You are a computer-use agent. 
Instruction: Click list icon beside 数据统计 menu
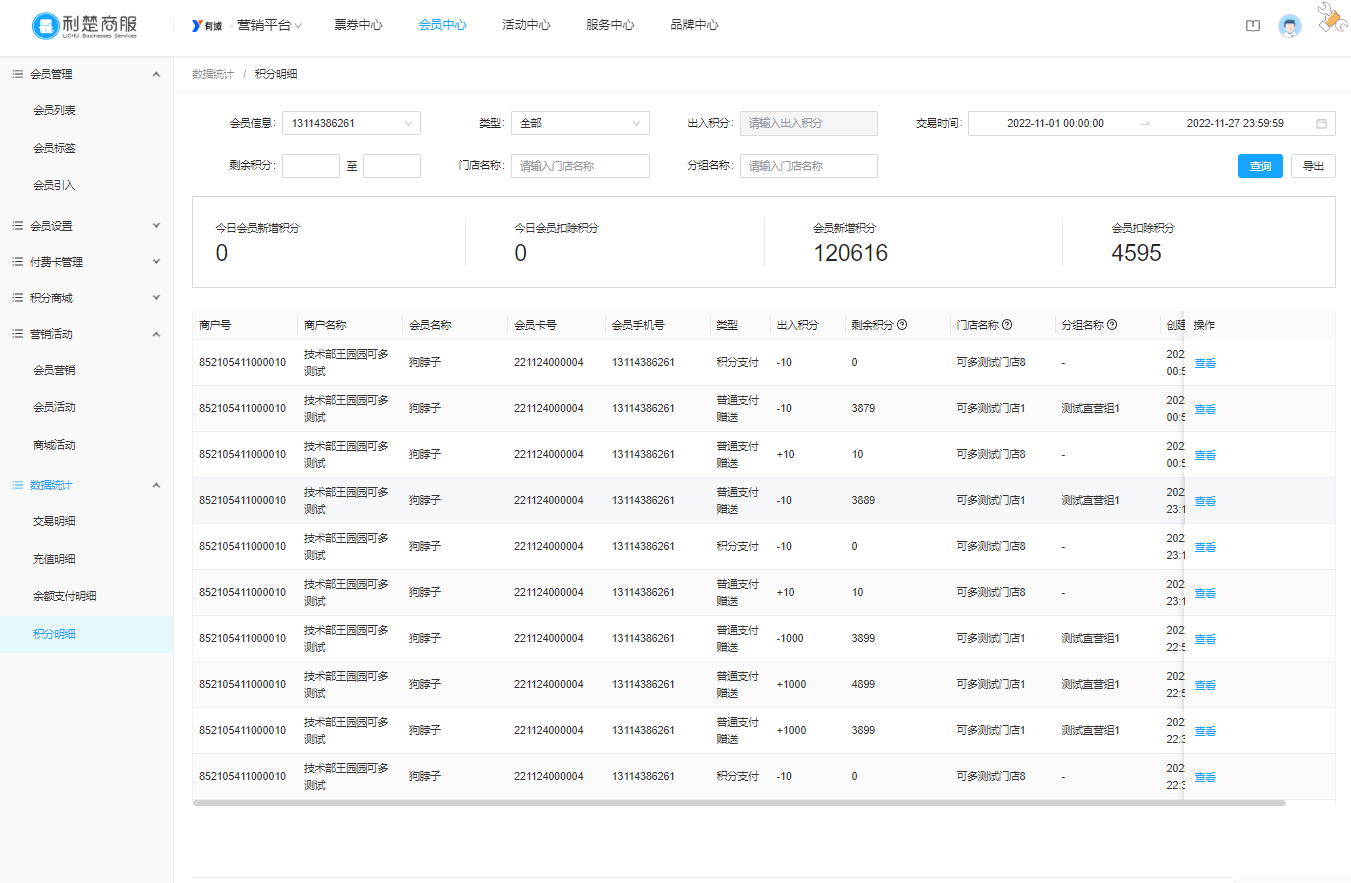pos(17,485)
